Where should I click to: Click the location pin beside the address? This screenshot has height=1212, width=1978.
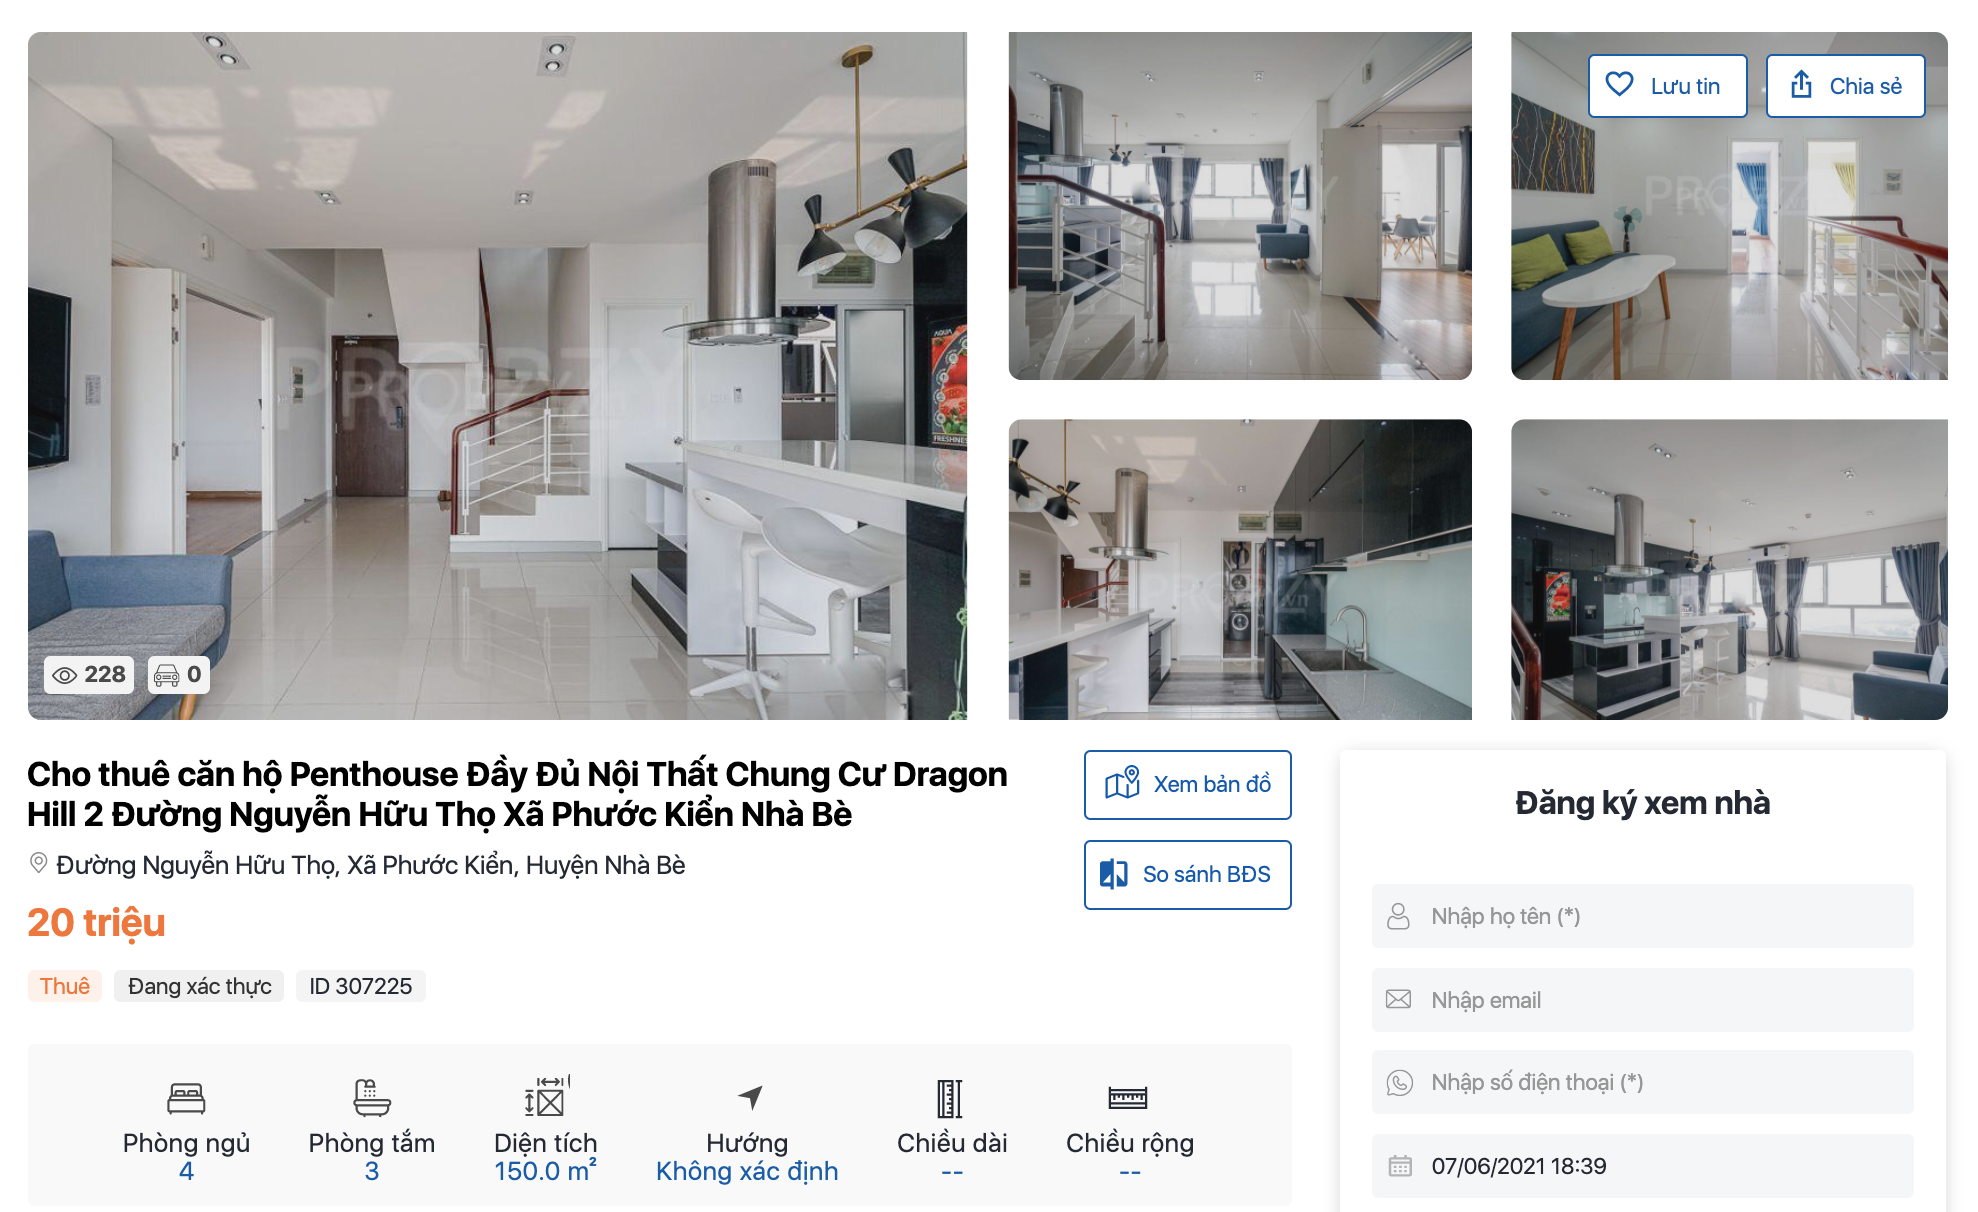(x=38, y=863)
